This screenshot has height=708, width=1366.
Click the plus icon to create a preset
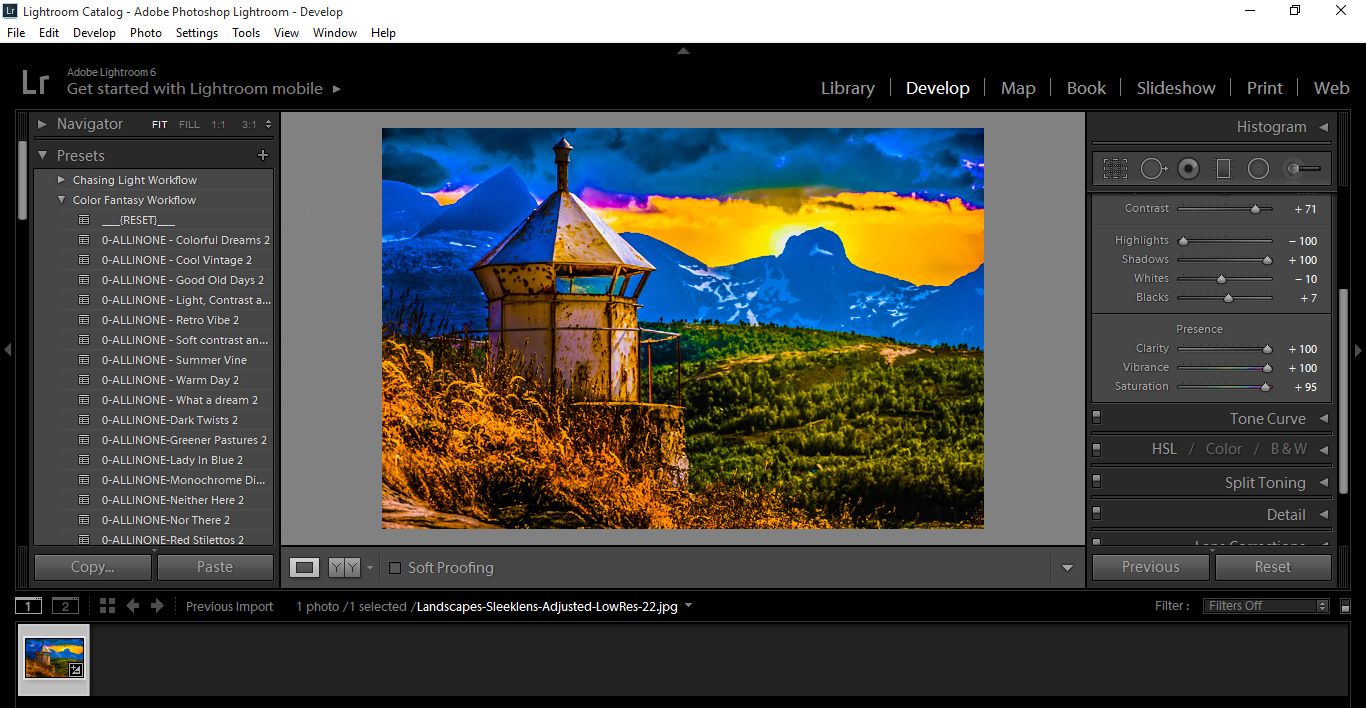coord(263,155)
